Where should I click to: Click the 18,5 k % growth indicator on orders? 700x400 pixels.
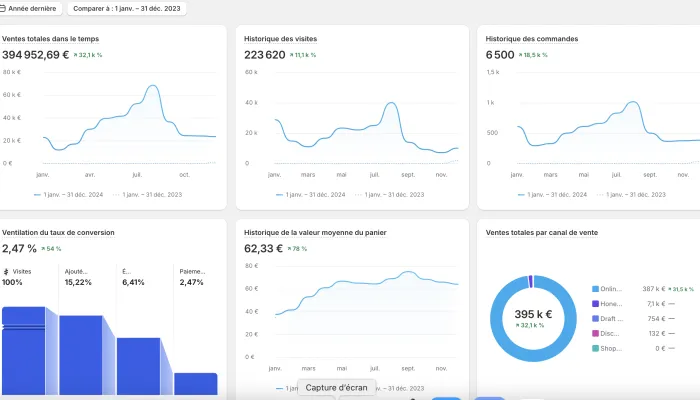pyautogui.click(x=533, y=55)
